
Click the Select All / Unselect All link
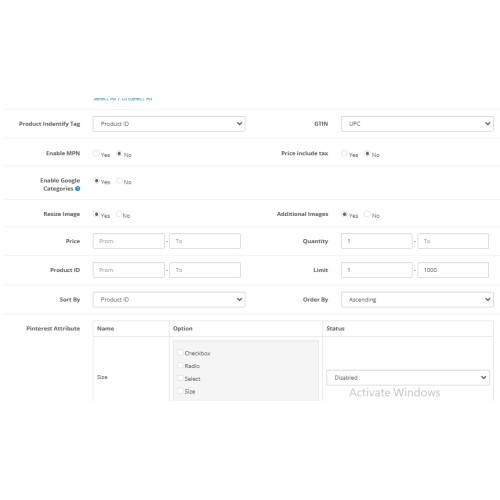[123, 99]
